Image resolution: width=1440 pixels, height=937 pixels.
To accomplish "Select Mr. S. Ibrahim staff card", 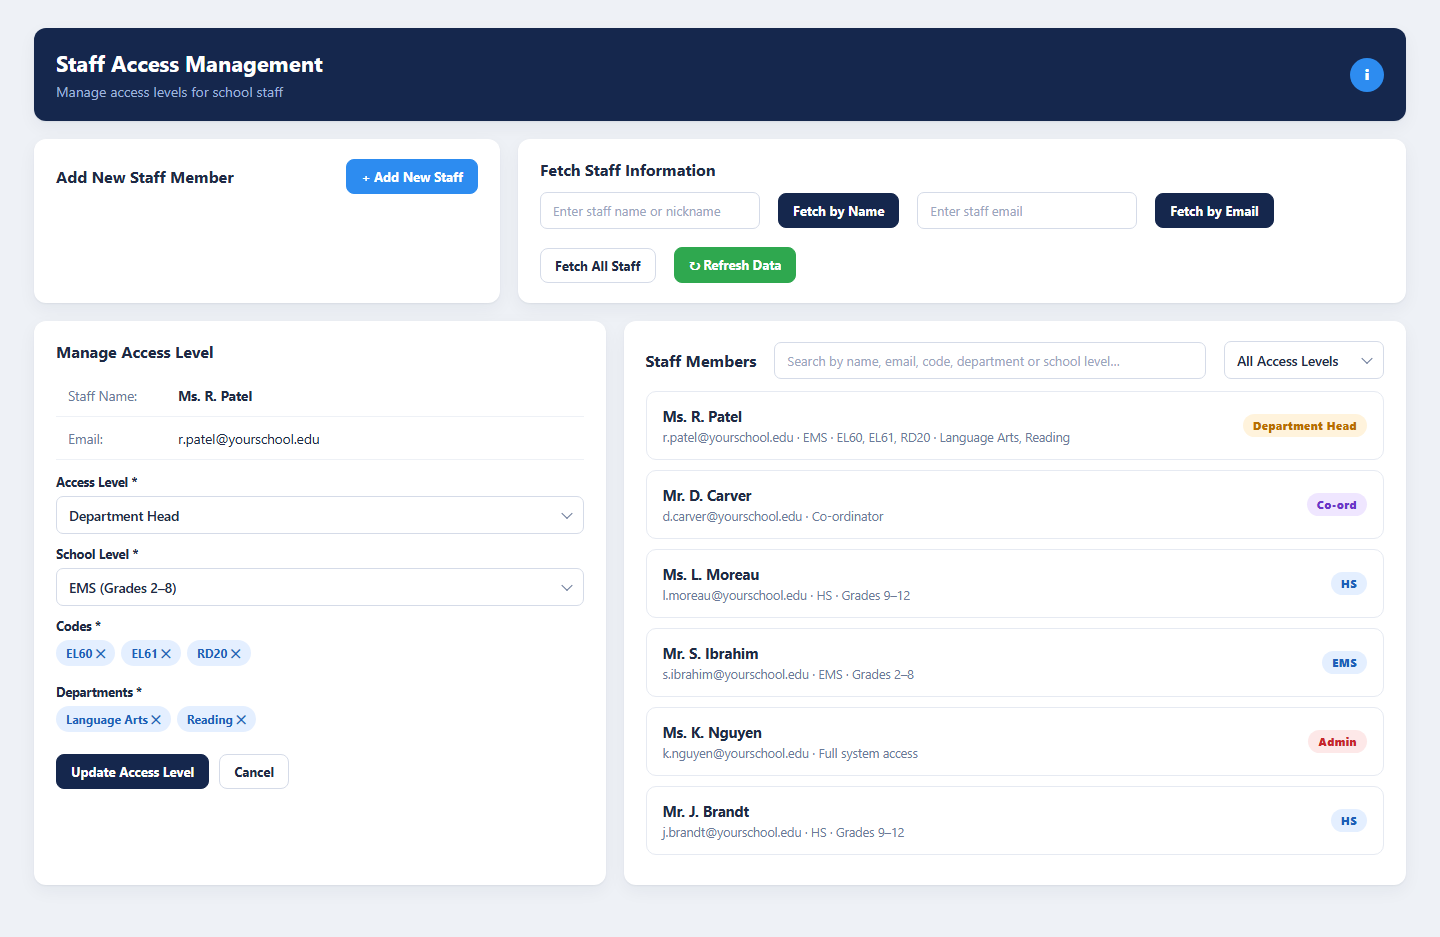I will [x=1015, y=663].
